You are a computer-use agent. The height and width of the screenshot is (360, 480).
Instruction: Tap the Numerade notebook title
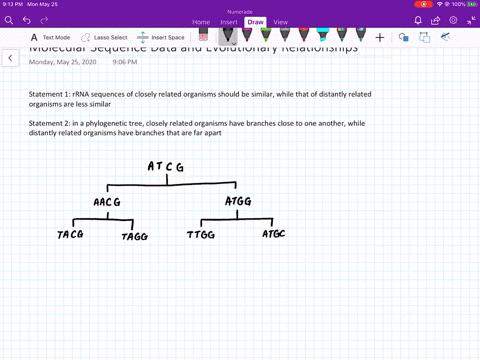click(x=240, y=12)
